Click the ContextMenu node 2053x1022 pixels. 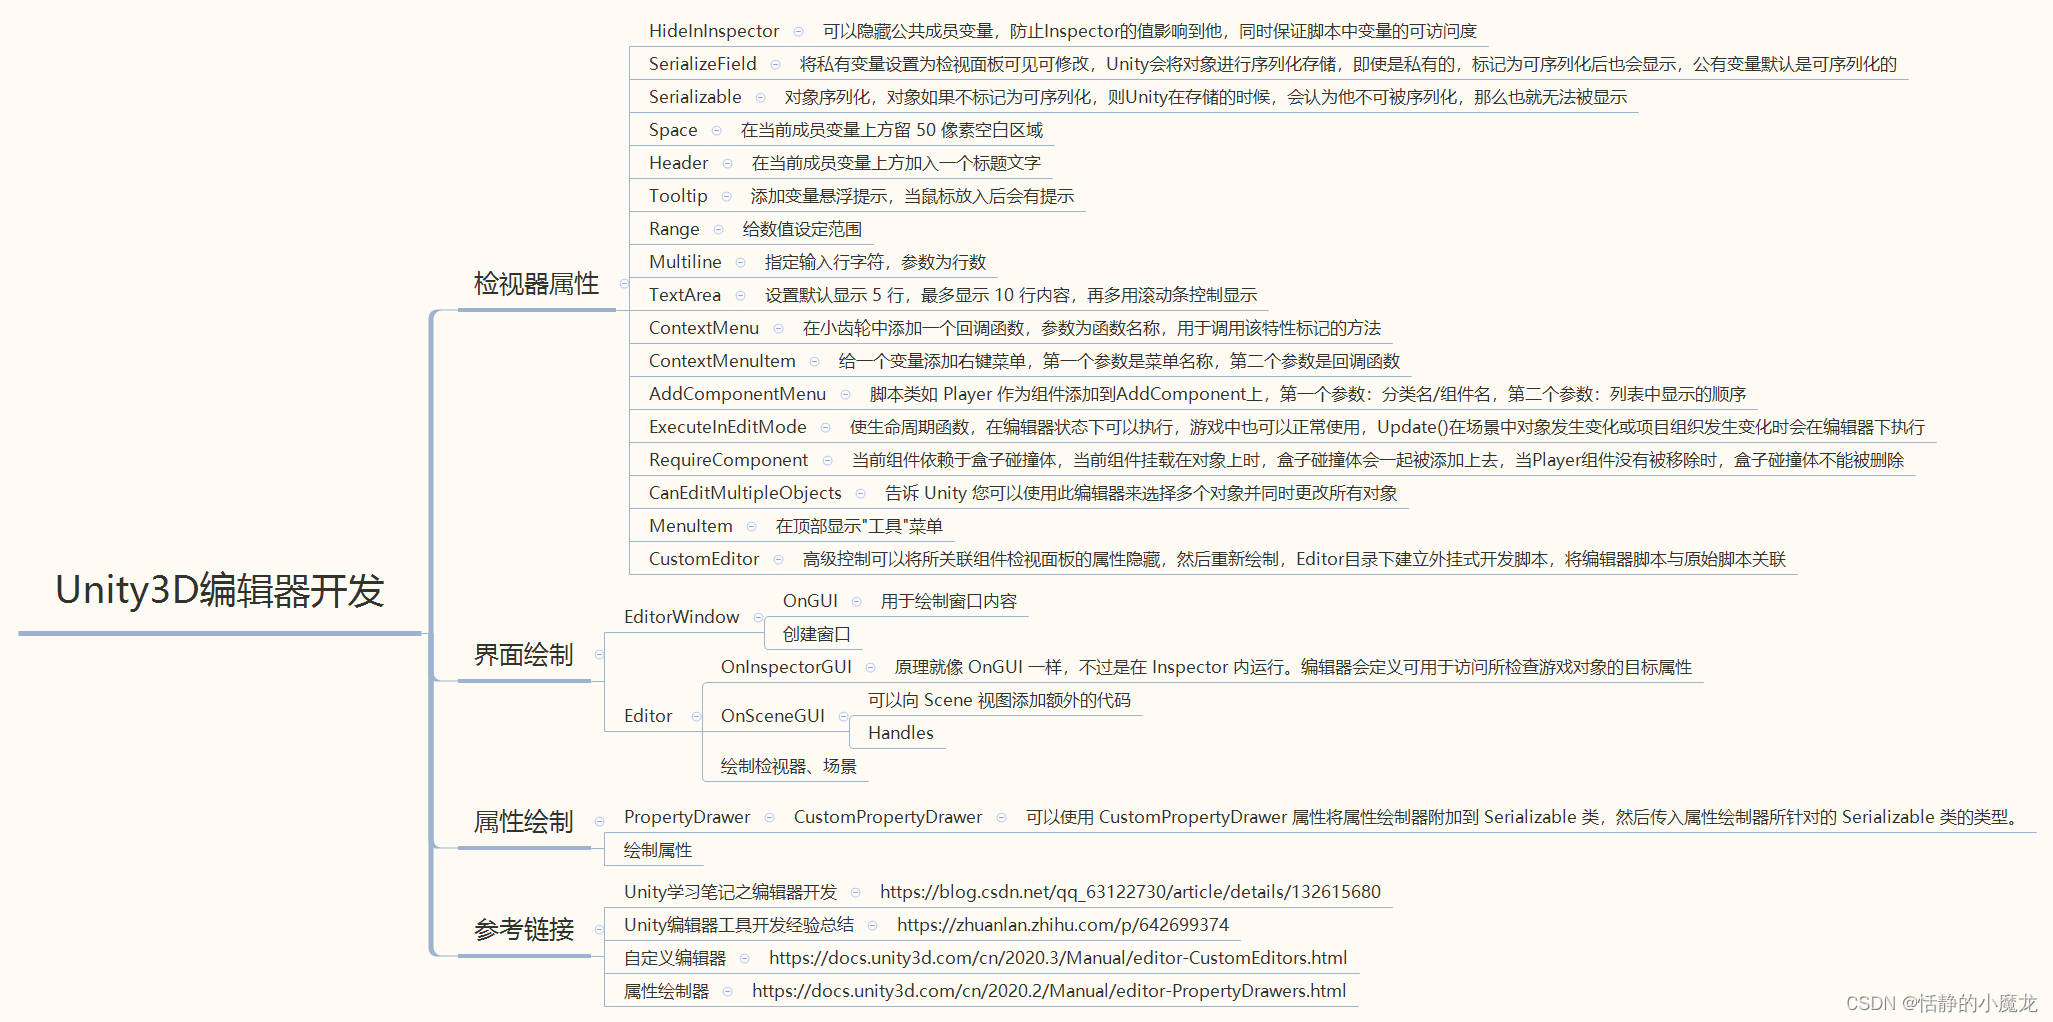(704, 328)
